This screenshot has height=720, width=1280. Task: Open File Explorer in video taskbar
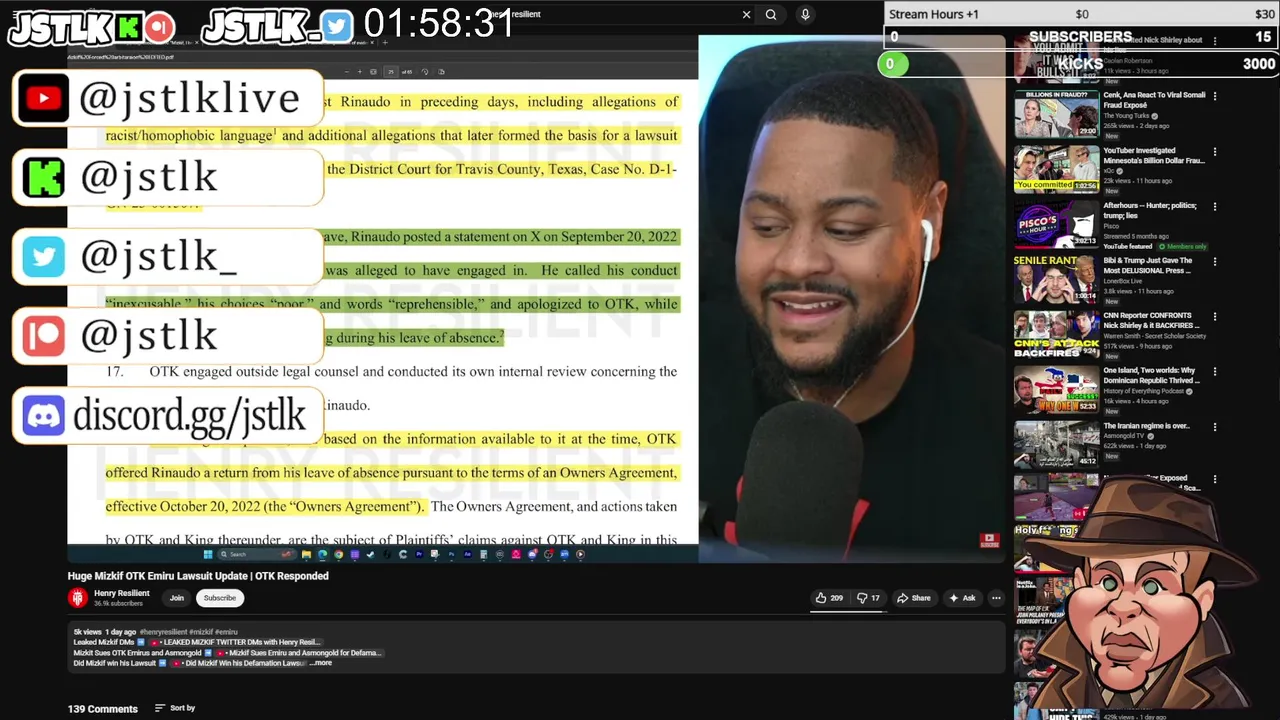(x=306, y=554)
